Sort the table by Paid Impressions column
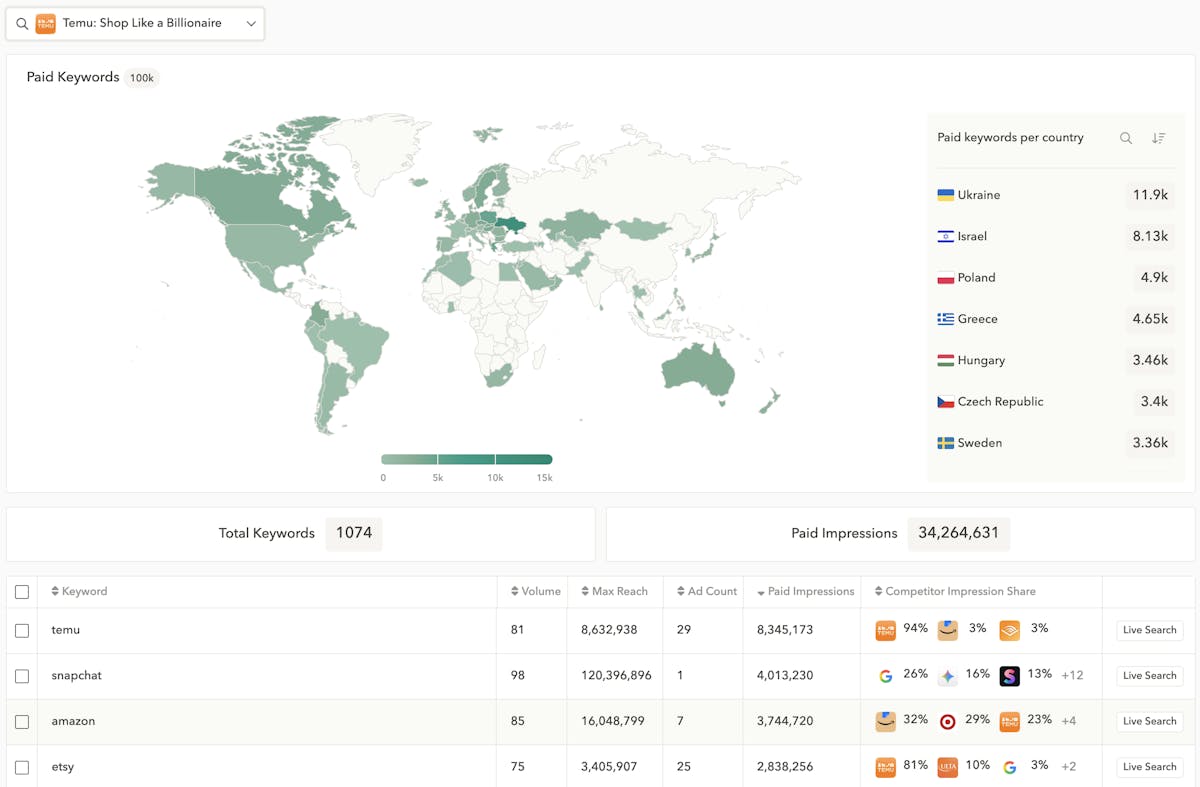 [x=806, y=592]
